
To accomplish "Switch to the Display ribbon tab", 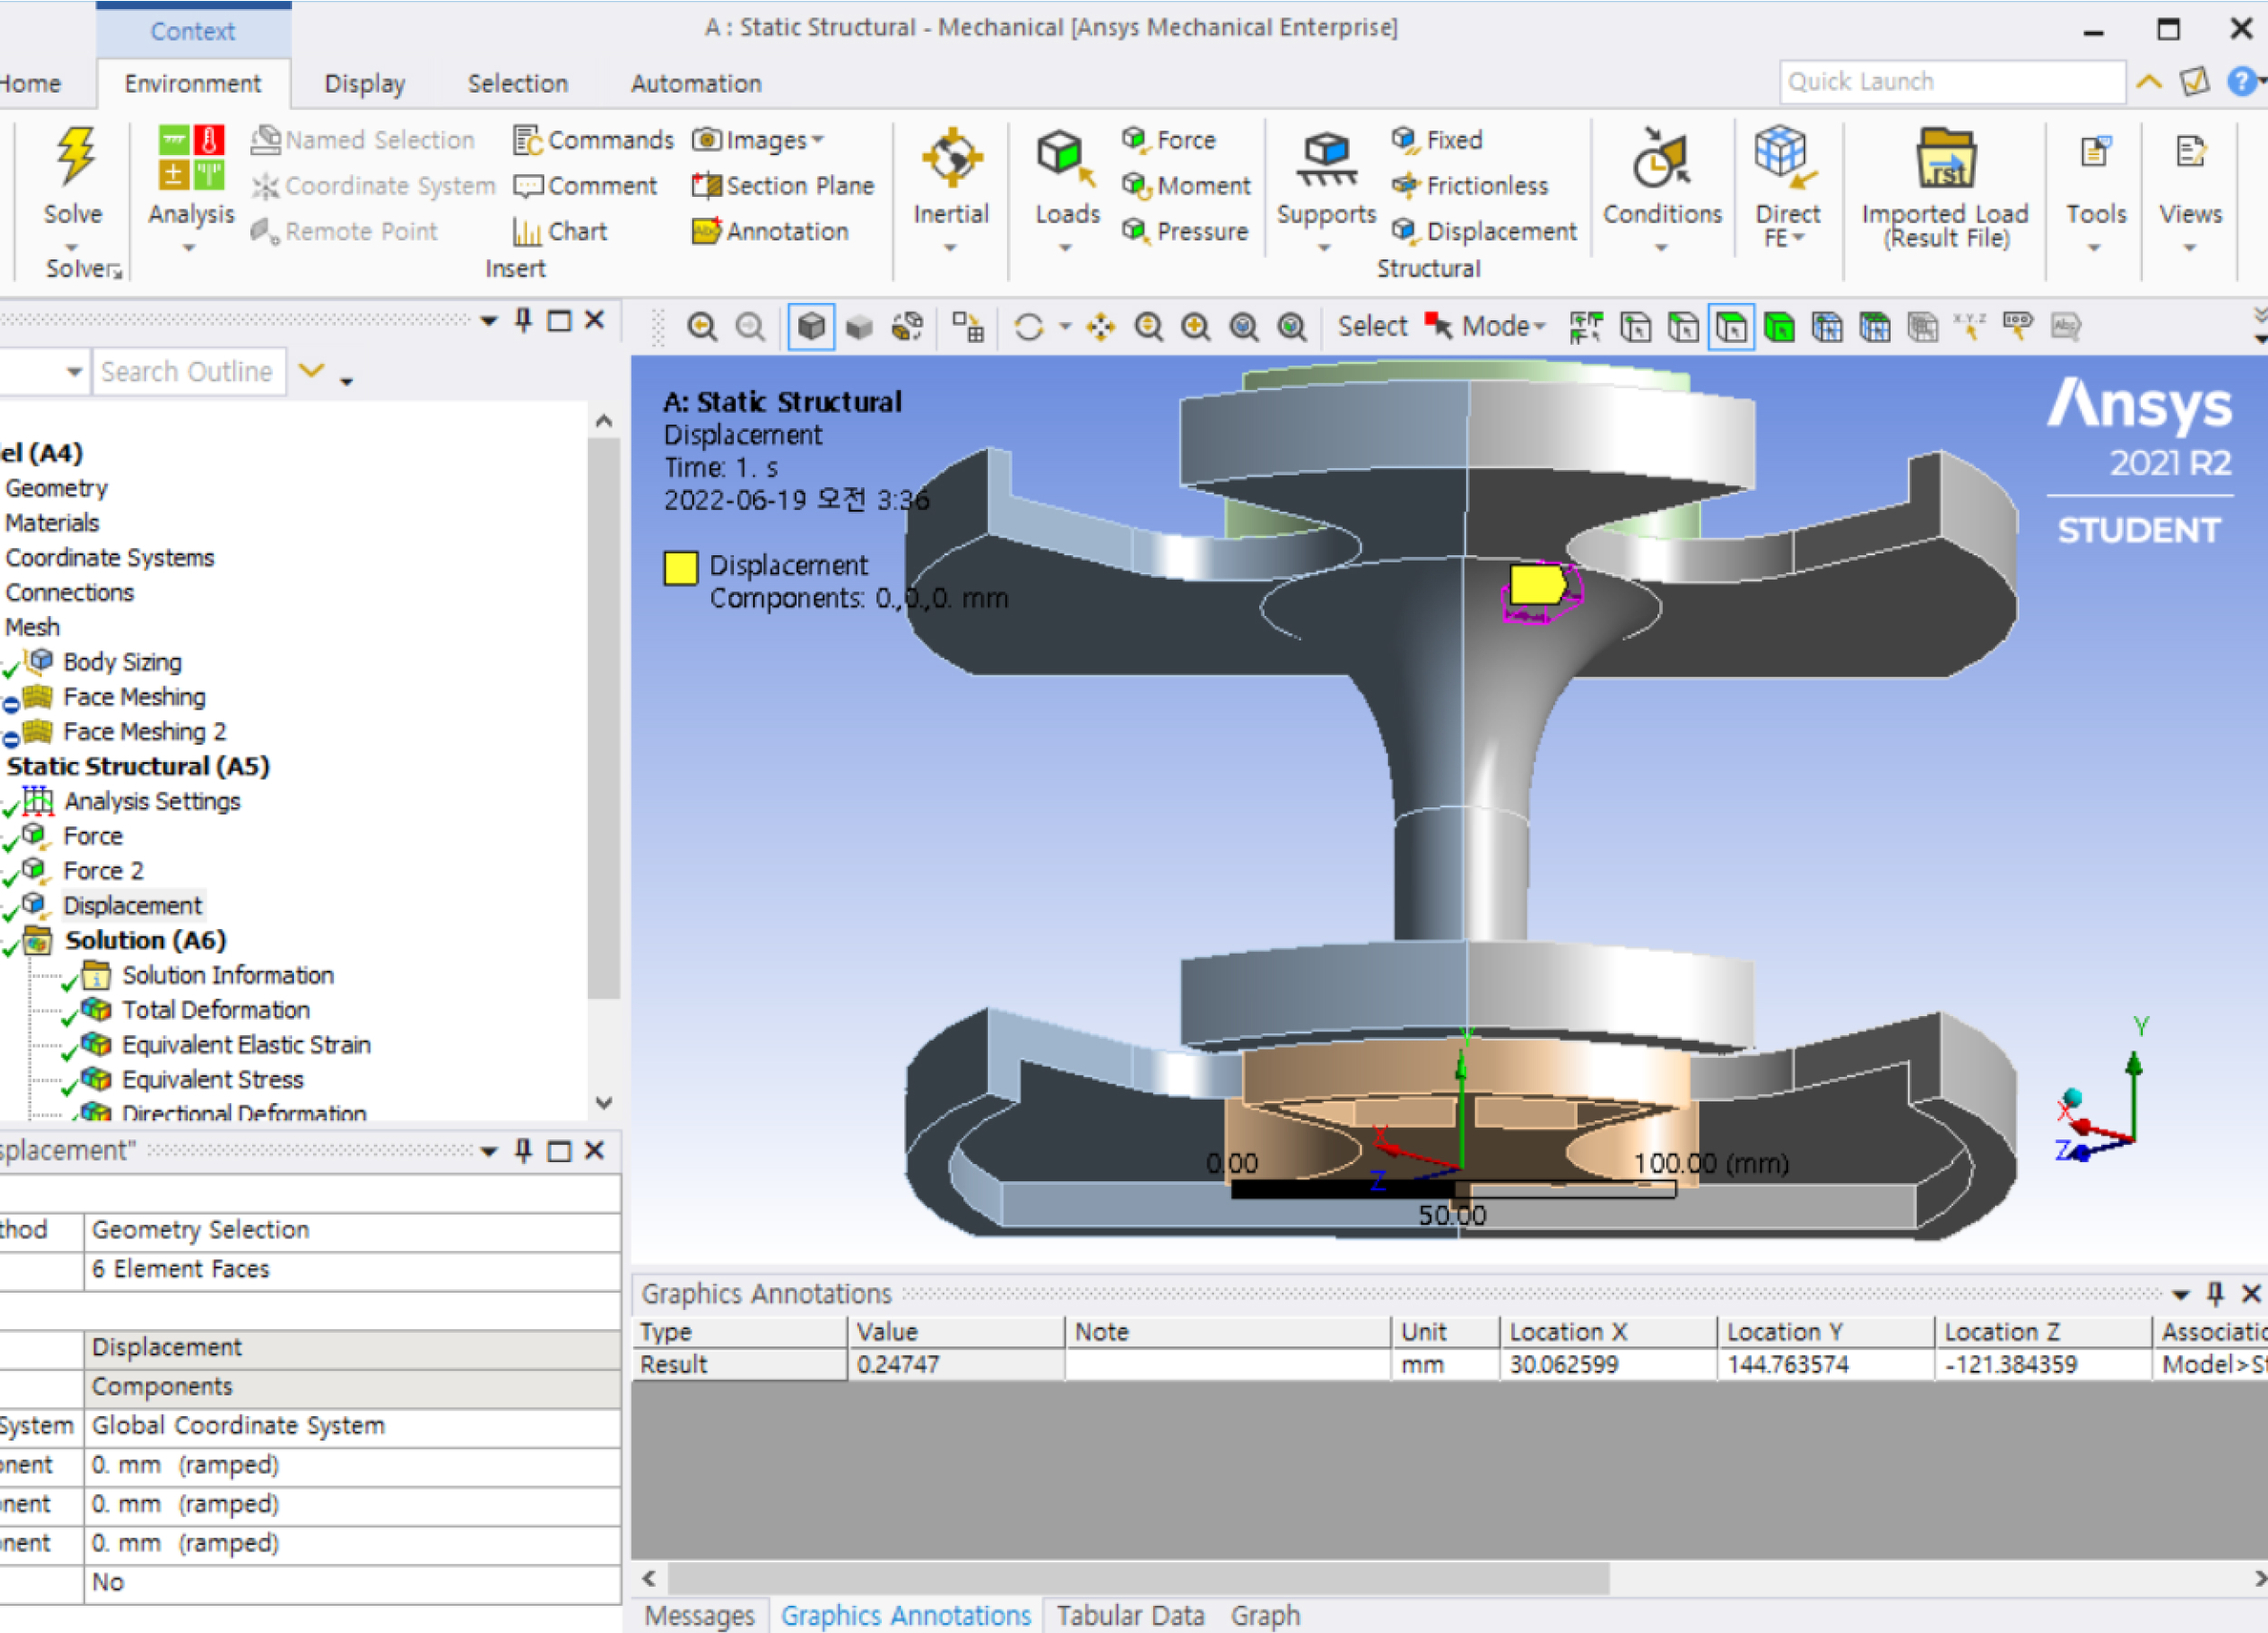I will click(x=364, y=83).
